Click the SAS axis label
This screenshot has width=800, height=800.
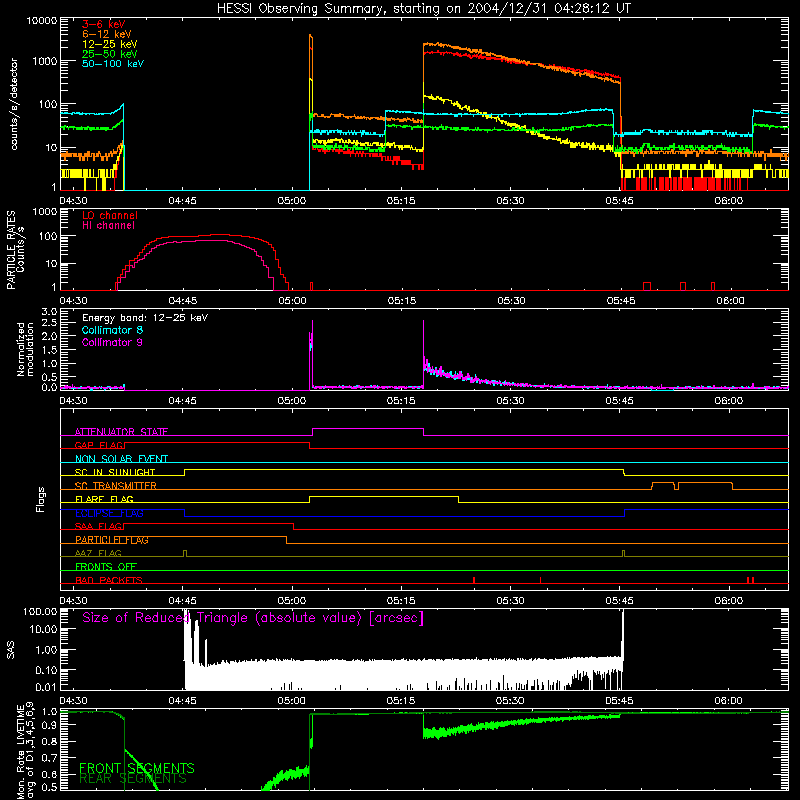[x=10, y=650]
